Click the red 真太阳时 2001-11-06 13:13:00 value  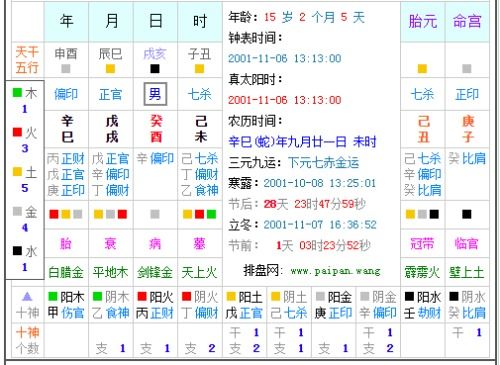tap(285, 100)
